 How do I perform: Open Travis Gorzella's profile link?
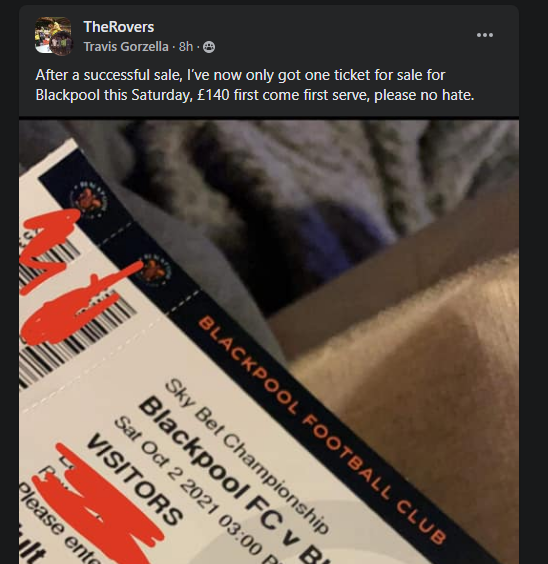[x=126, y=47]
